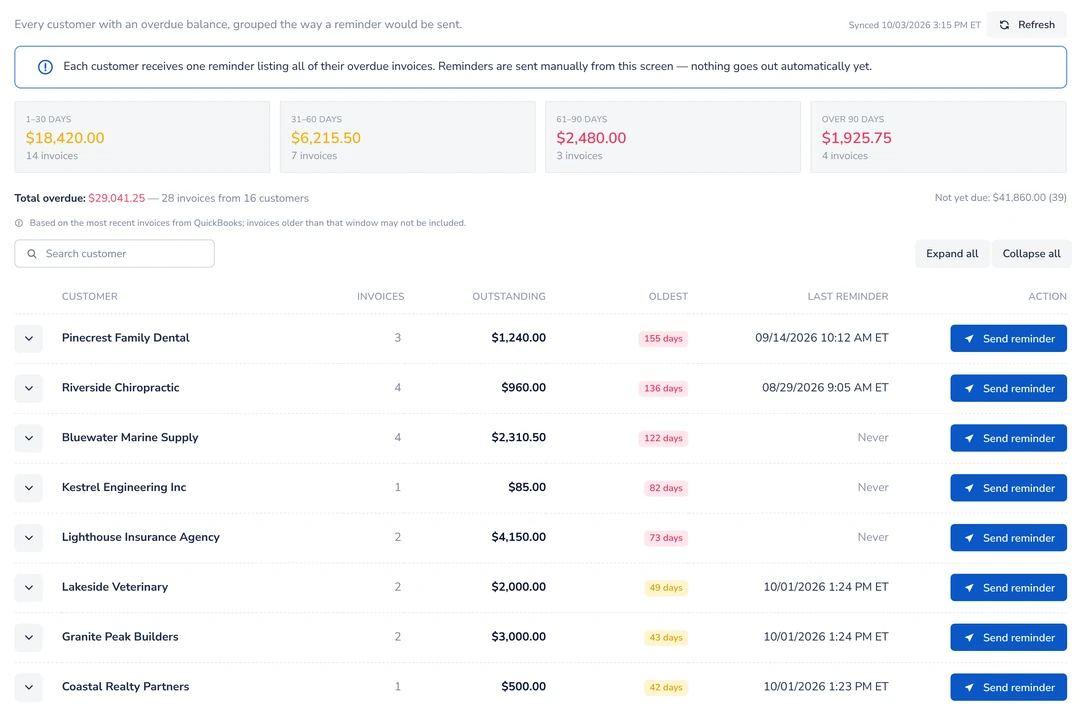Click the 122 days badge
1080x708 pixels.
pyautogui.click(x=663, y=438)
